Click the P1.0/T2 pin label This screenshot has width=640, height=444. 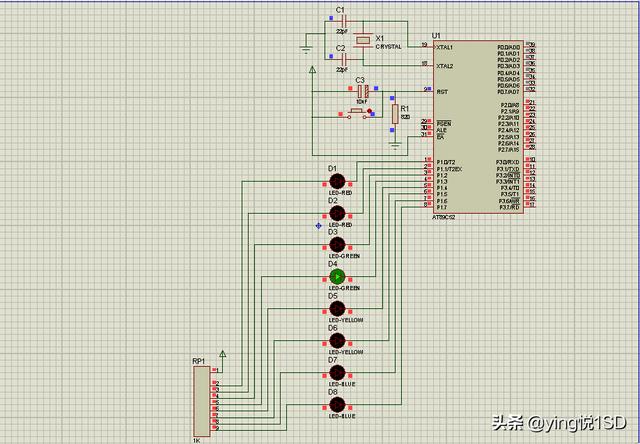446,162
